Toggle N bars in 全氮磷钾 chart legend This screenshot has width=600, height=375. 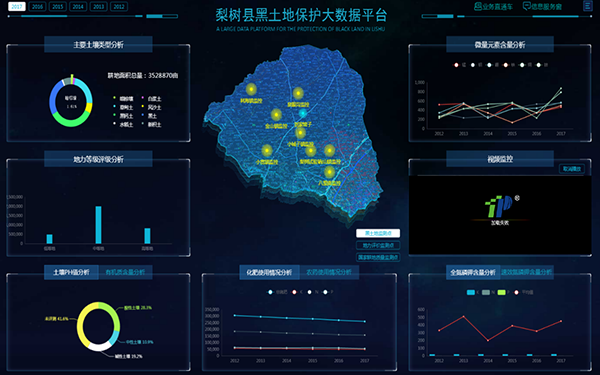pyautogui.click(x=488, y=292)
